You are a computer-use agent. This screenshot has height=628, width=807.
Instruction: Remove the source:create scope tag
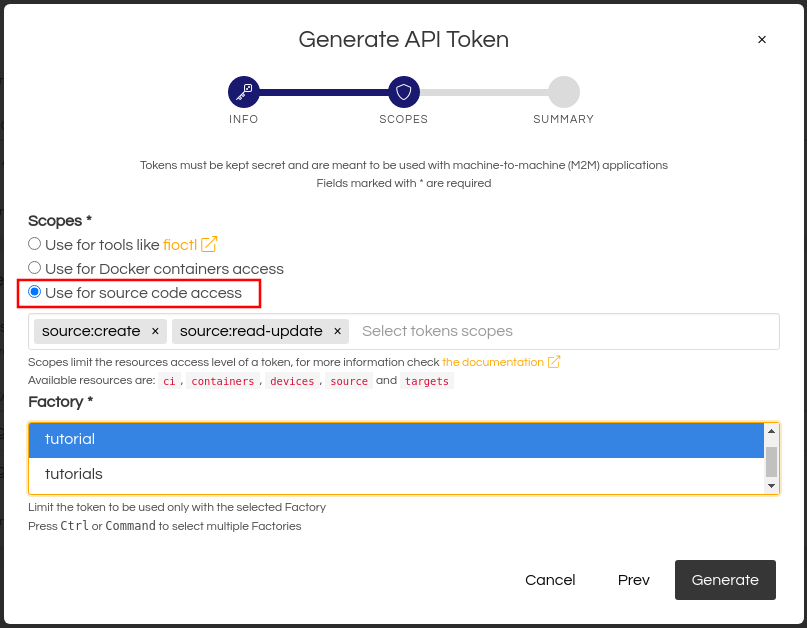click(155, 331)
